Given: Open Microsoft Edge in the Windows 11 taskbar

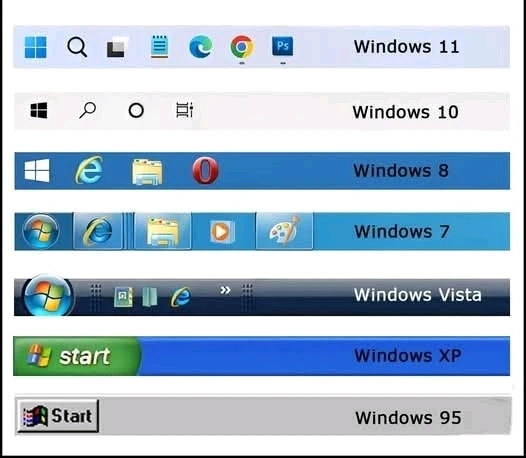Looking at the screenshot, I should tap(201, 47).
